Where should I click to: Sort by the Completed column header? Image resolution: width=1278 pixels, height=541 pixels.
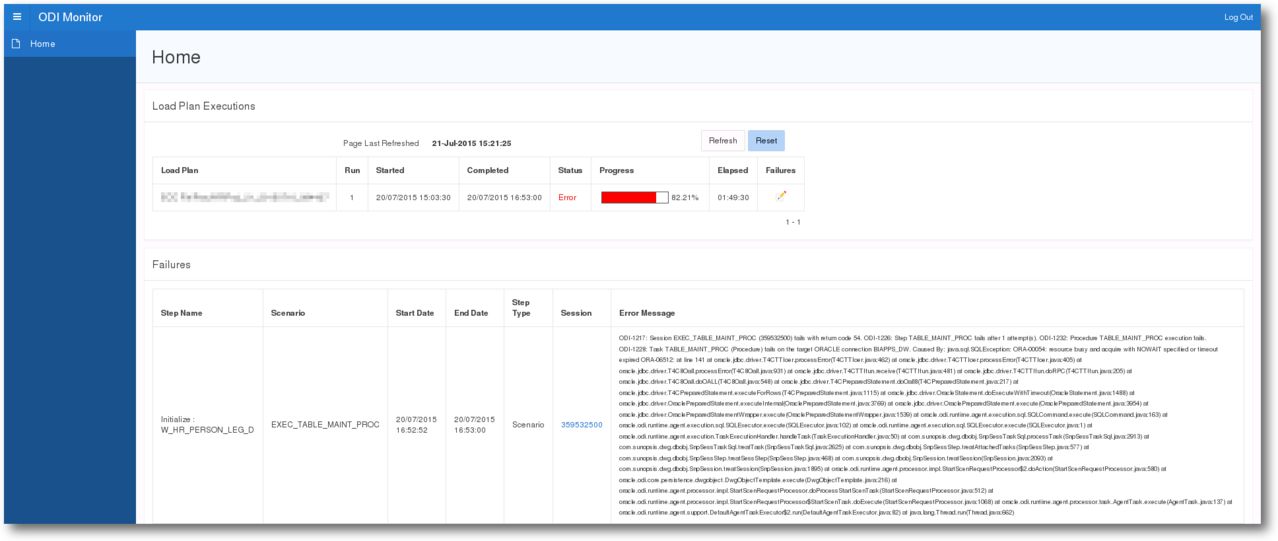pyautogui.click(x=488, y=170)
